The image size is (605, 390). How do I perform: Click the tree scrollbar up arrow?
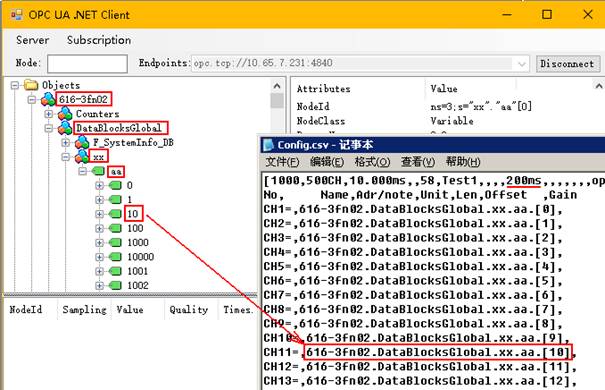click(x=277, y=86)
